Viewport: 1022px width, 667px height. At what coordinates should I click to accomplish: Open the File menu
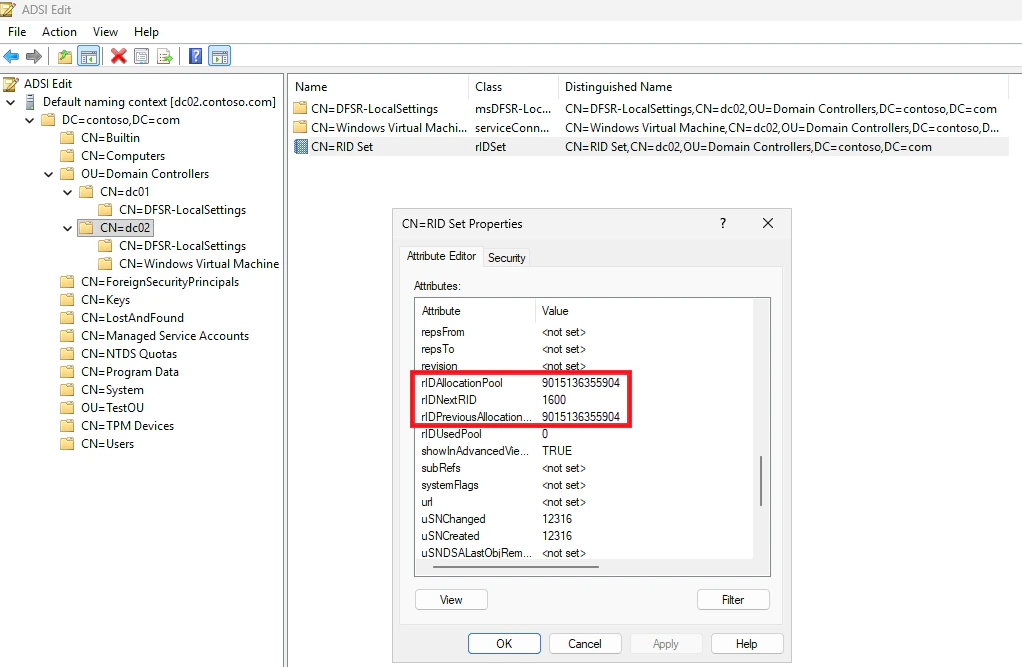[17, 32]
